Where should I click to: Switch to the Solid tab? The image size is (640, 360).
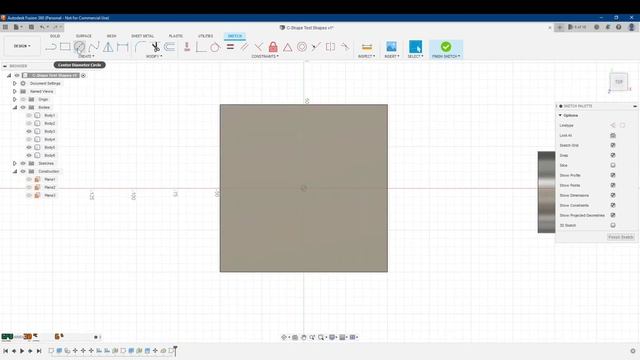[55, 36]
